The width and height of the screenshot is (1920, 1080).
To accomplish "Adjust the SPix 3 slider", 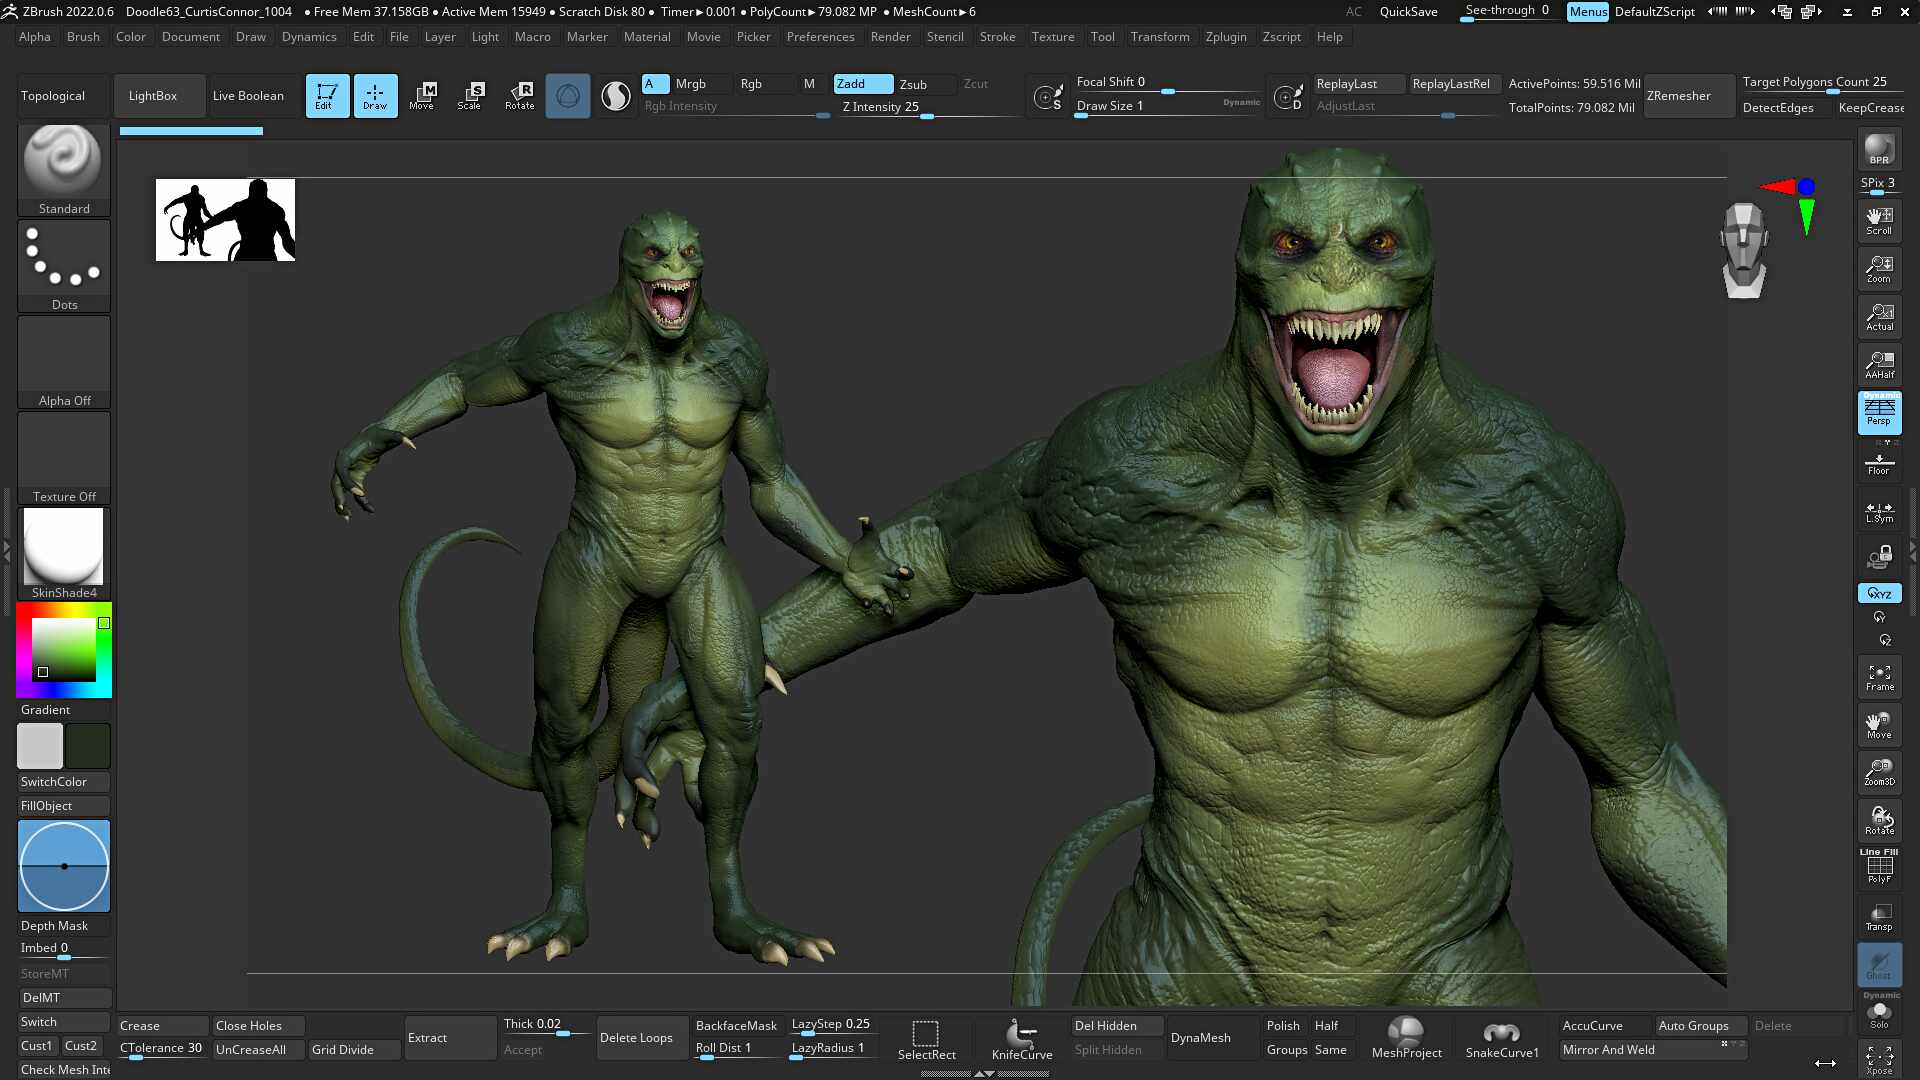I will [x=1879, y=185].
